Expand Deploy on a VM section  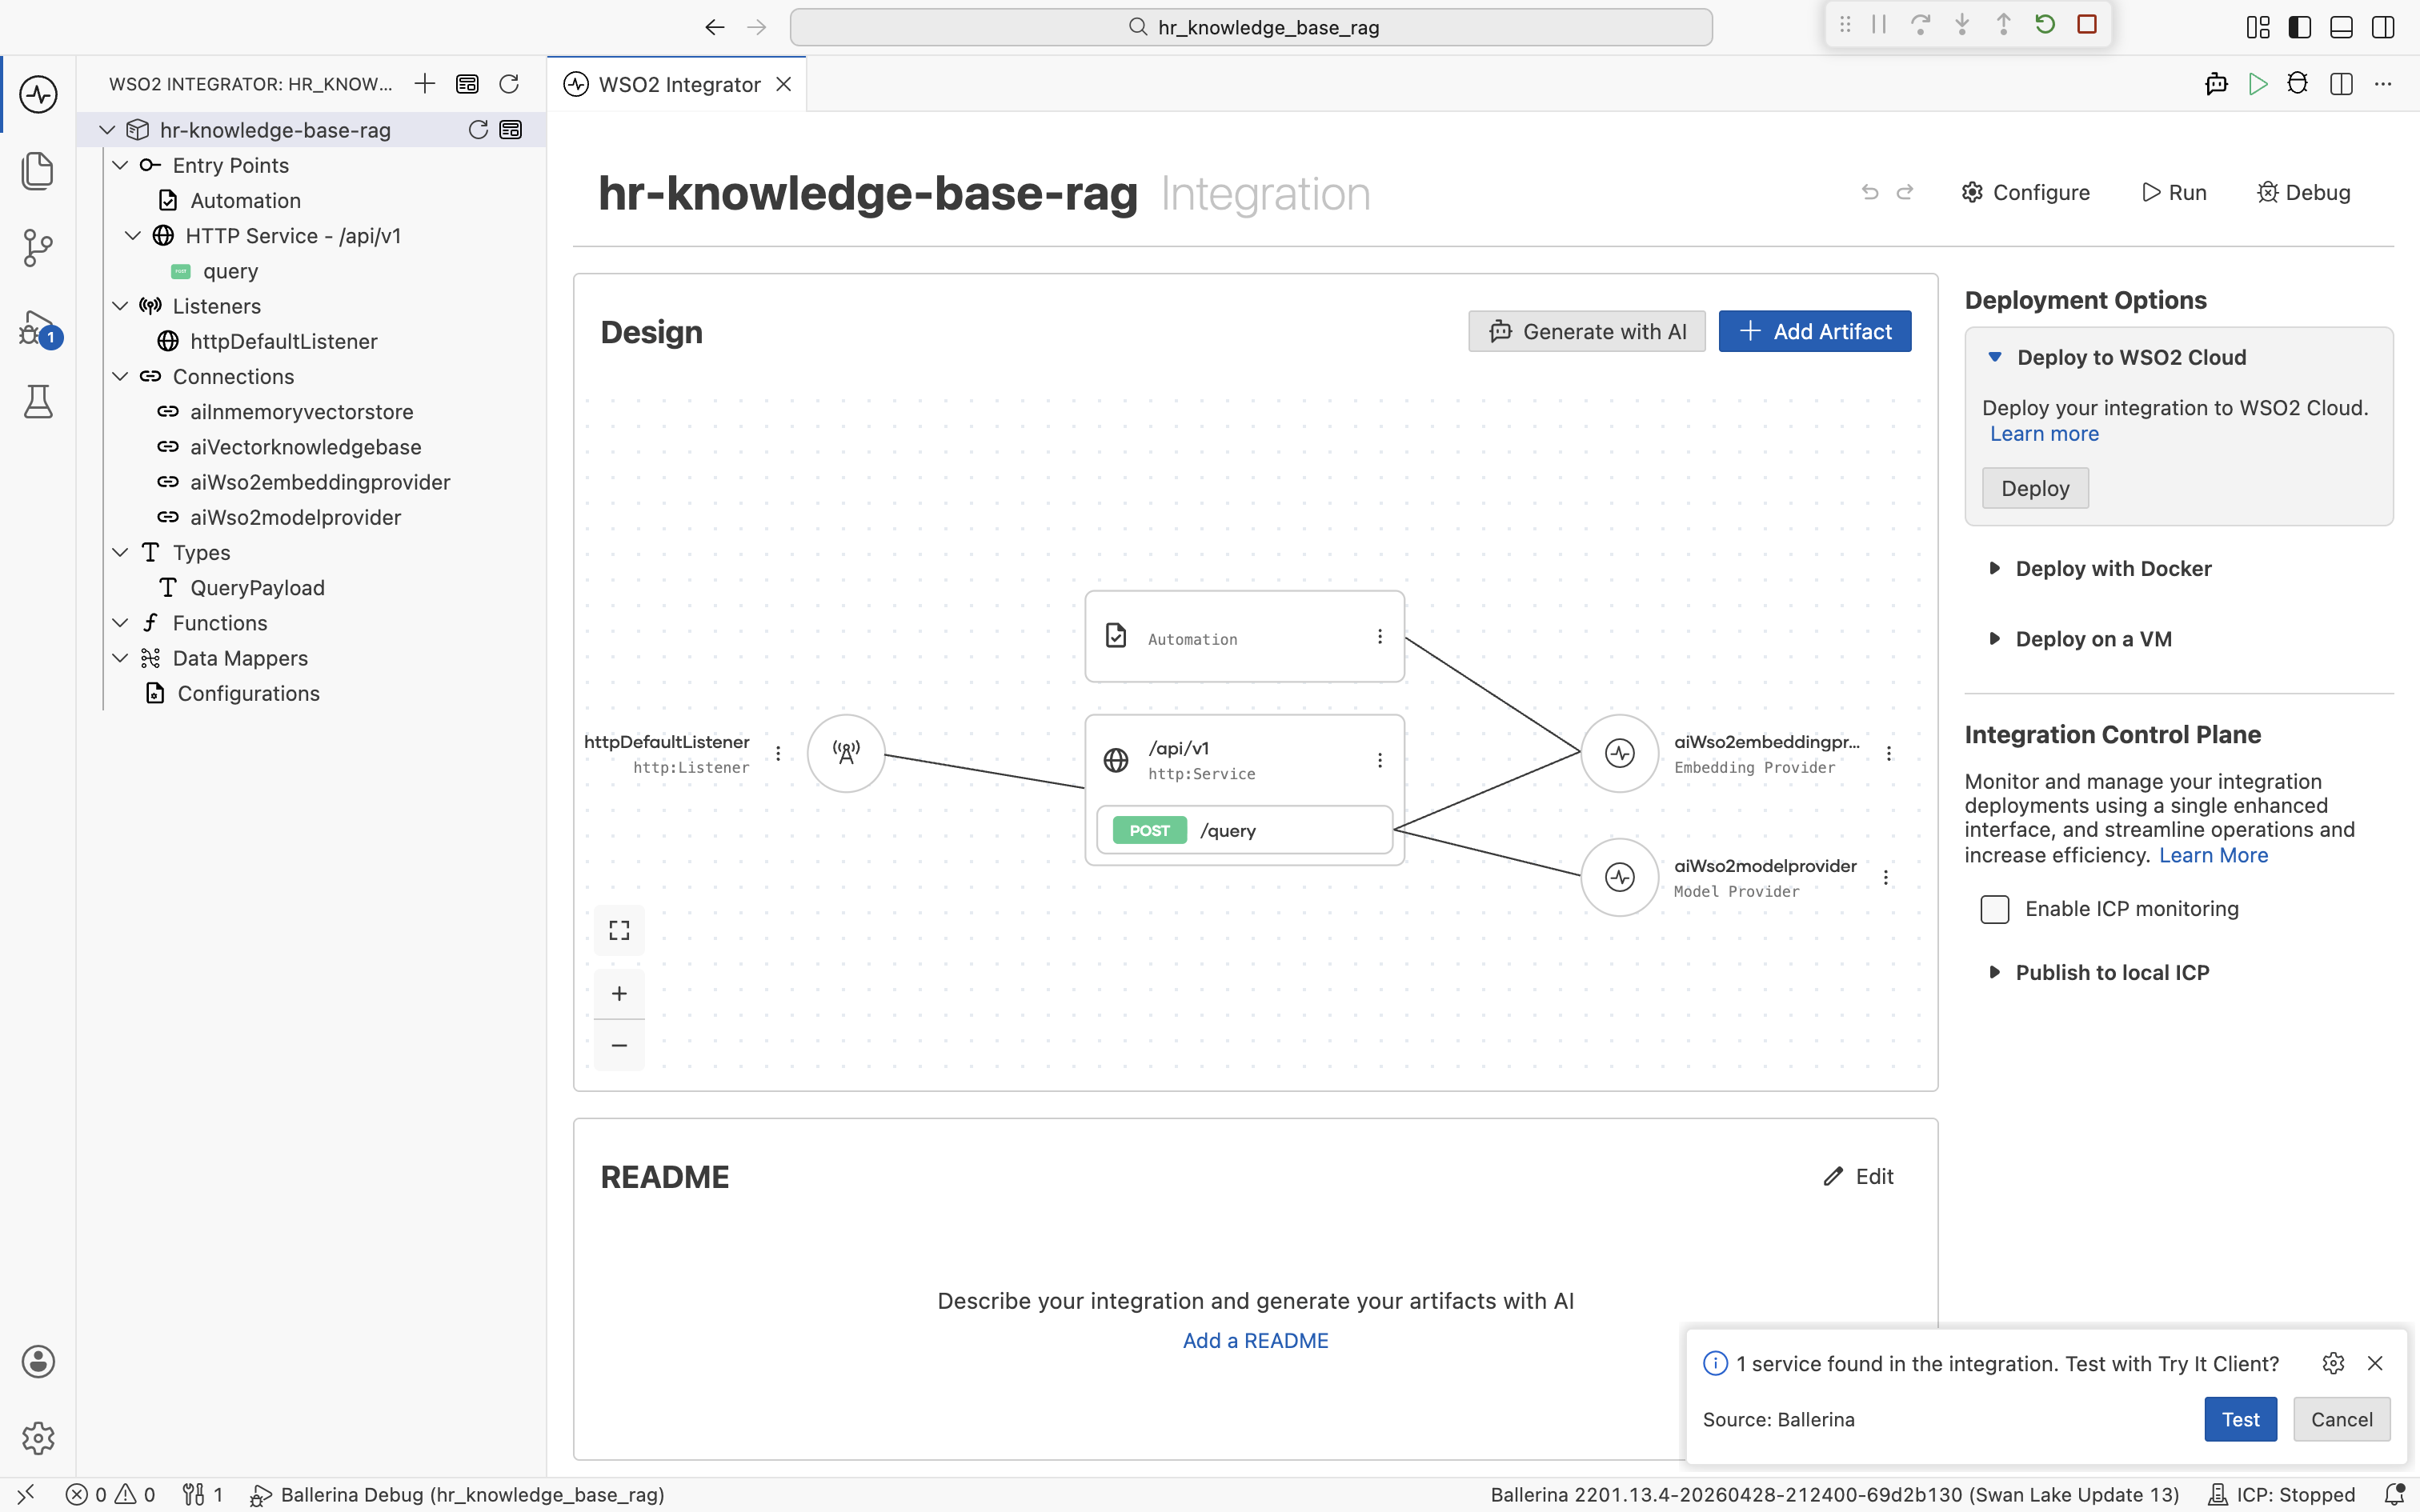1994,639
